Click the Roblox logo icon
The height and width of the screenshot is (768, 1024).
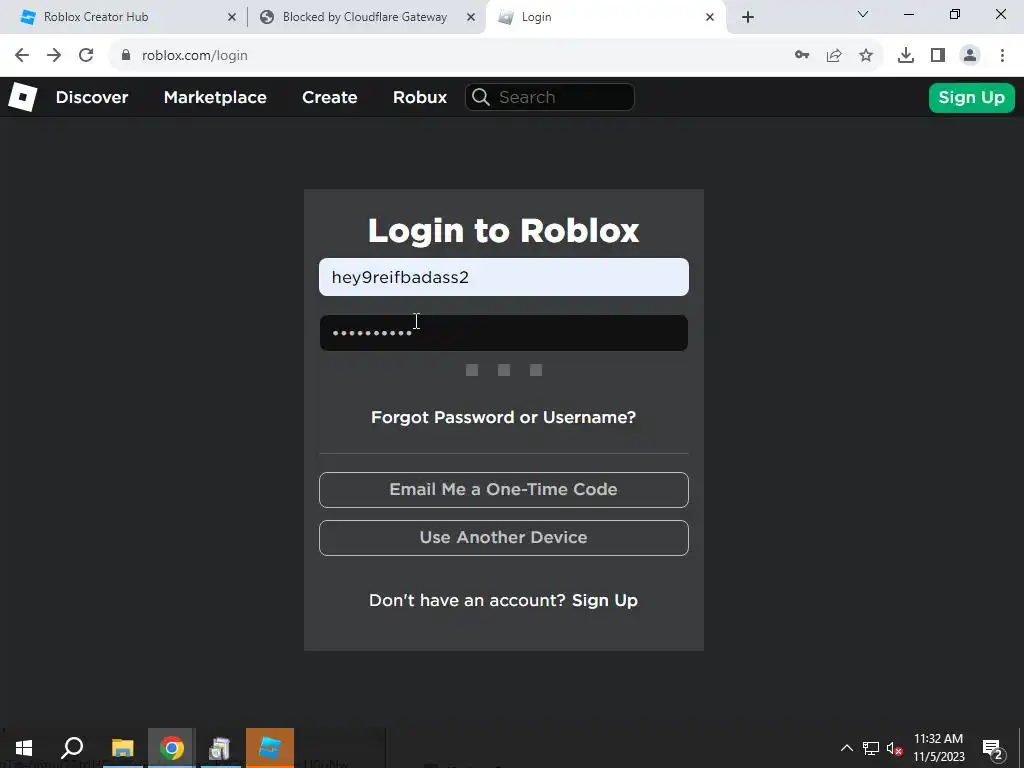pyautogui.click(x=22, y=97)
